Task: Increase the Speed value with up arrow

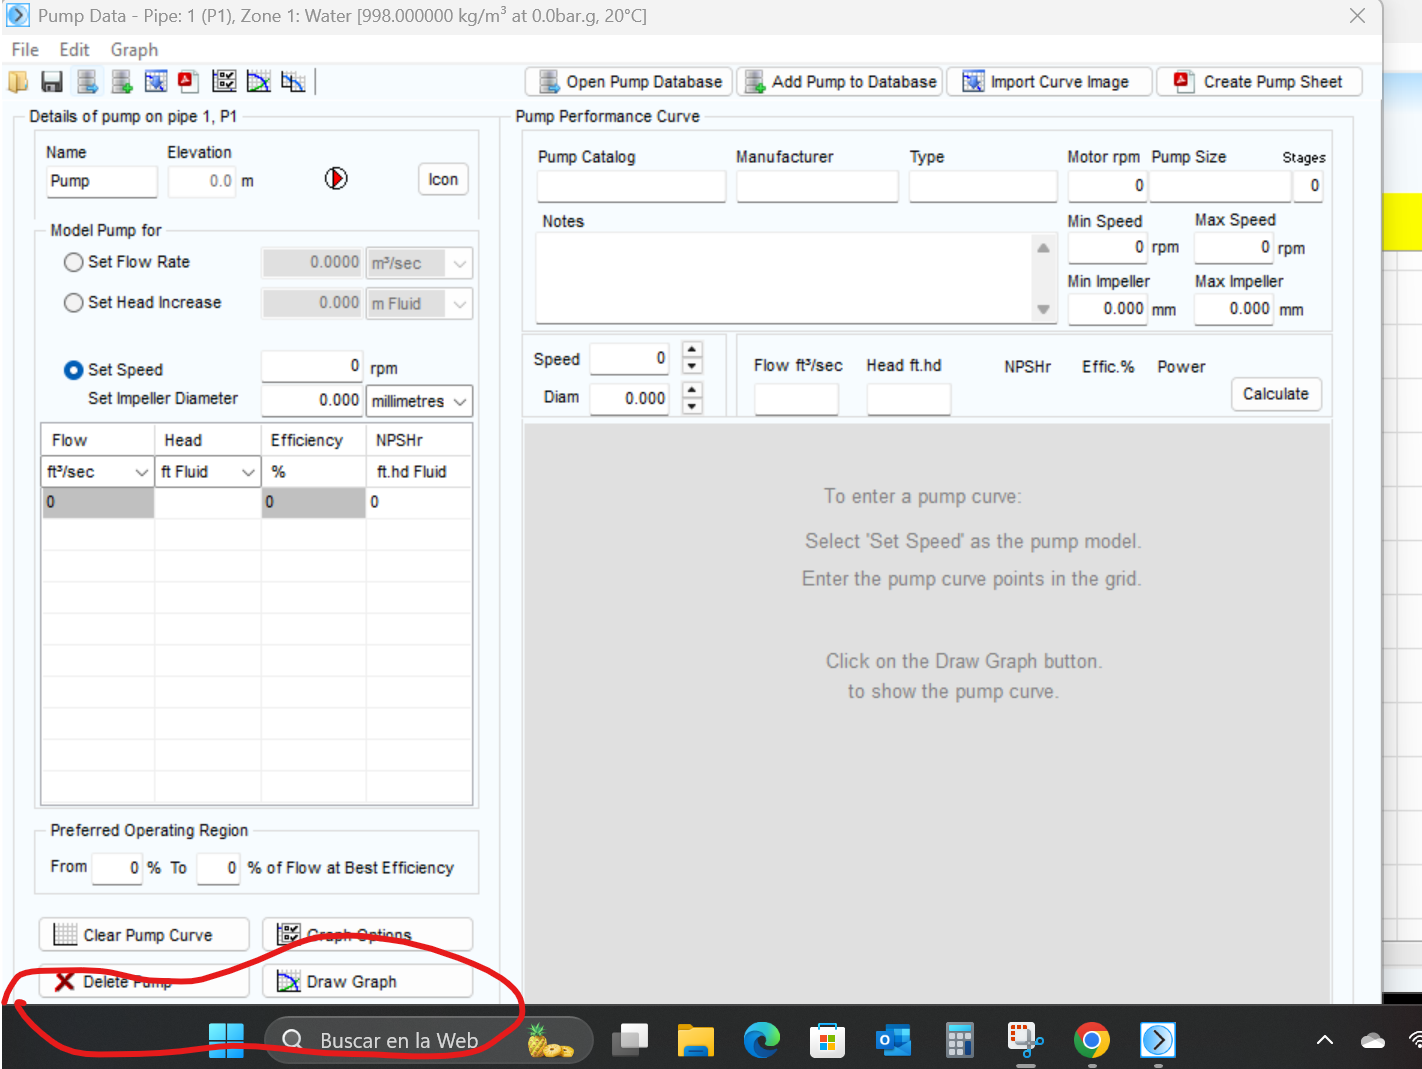Action: (x=692, y=349)
